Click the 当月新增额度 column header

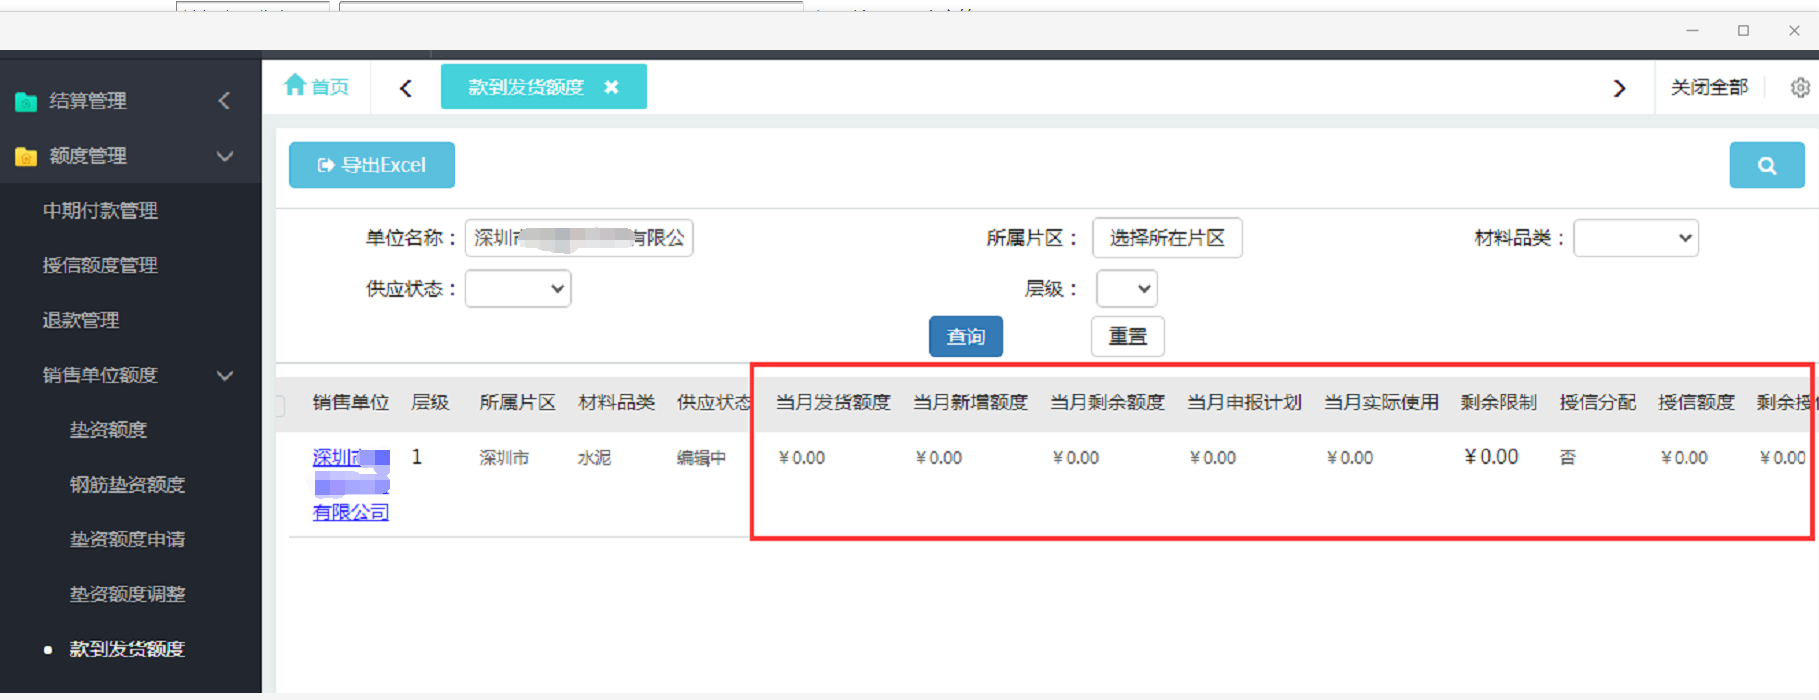coord(970,402)
